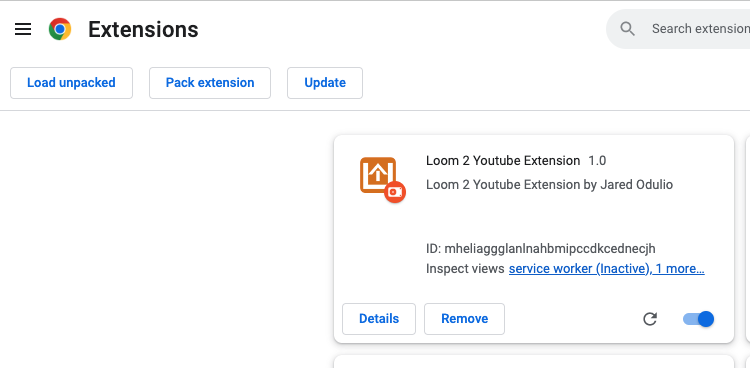Open Details for Loom 2 Youtube Extension
This screenshot has height=368, width=750.
coord(379,319)
